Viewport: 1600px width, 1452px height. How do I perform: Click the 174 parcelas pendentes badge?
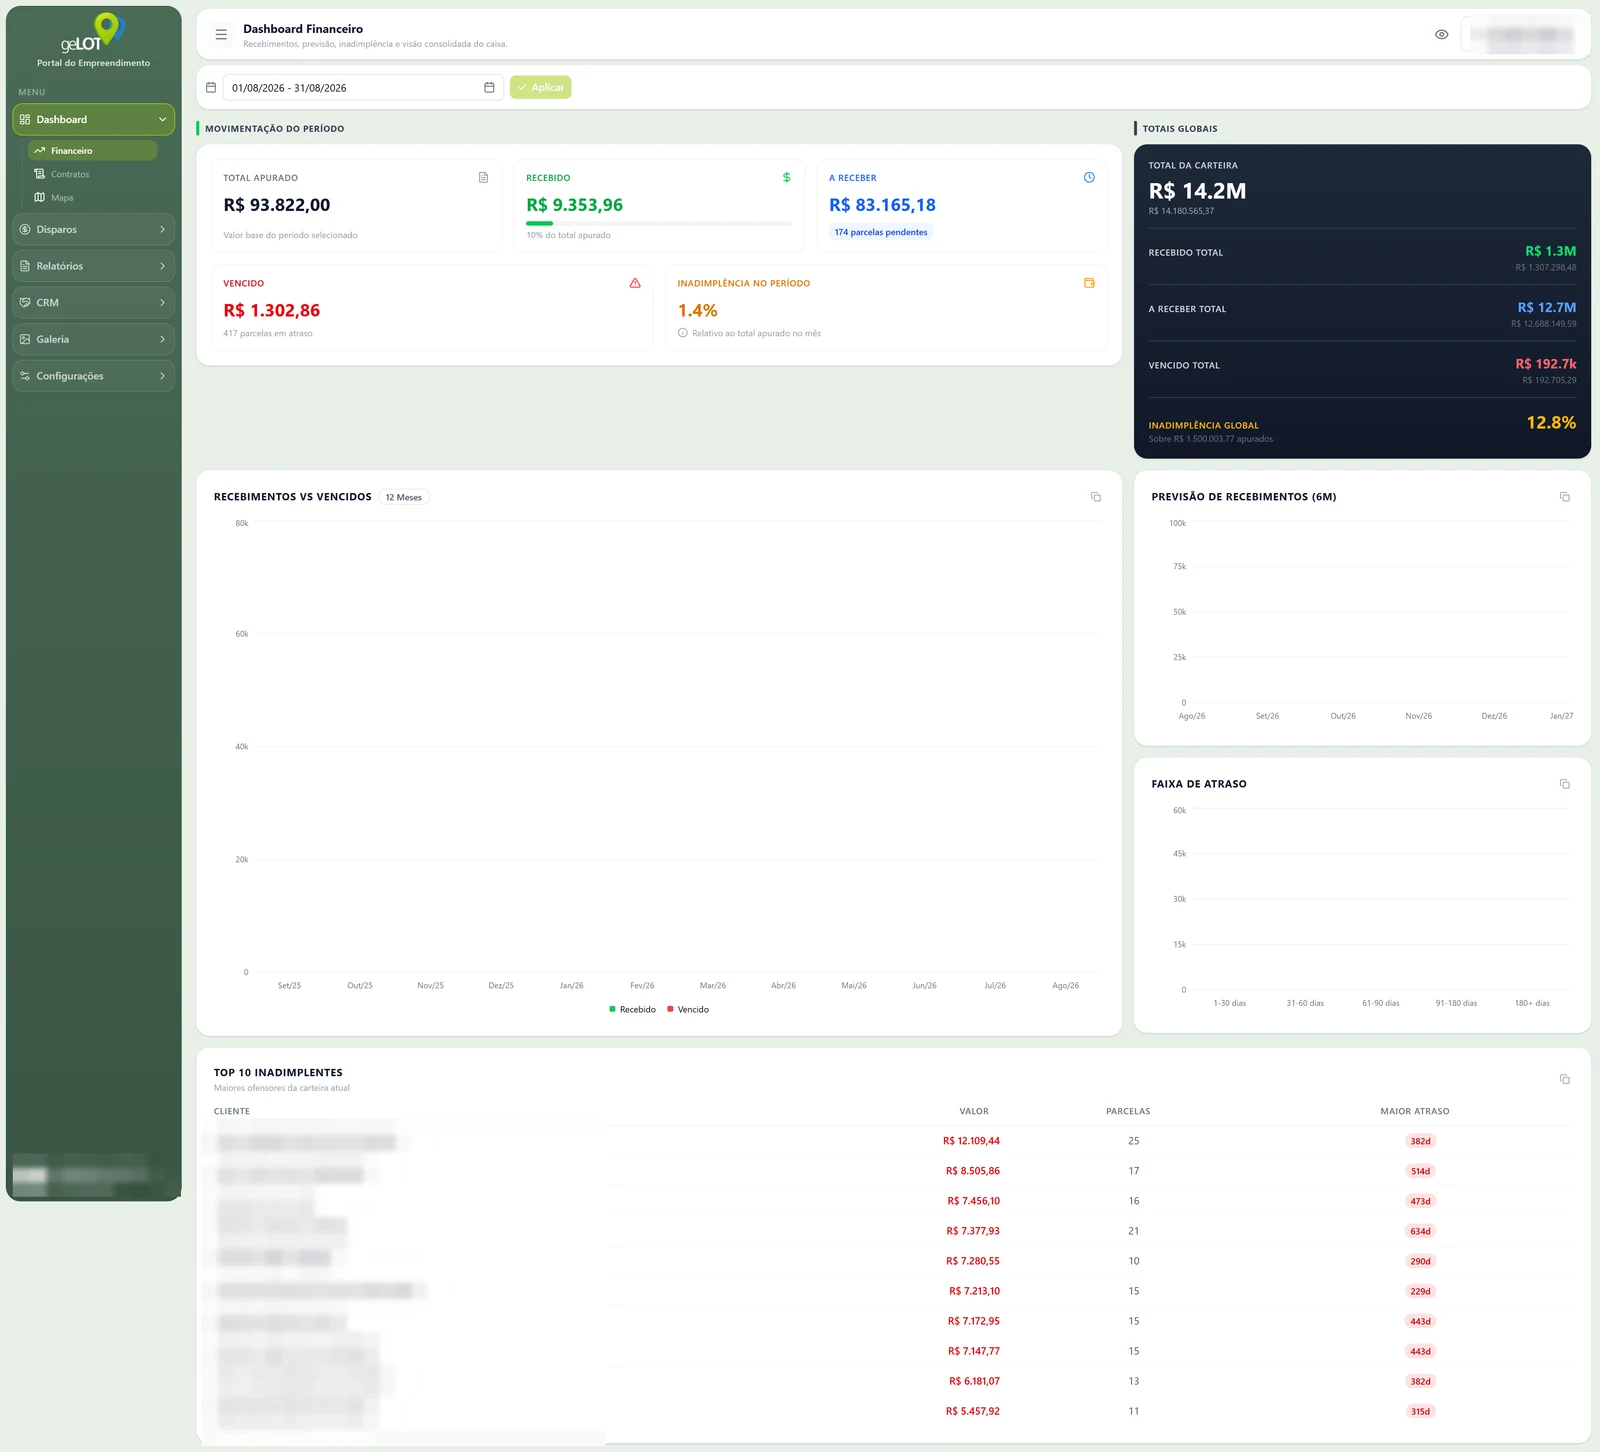[881, 232]
